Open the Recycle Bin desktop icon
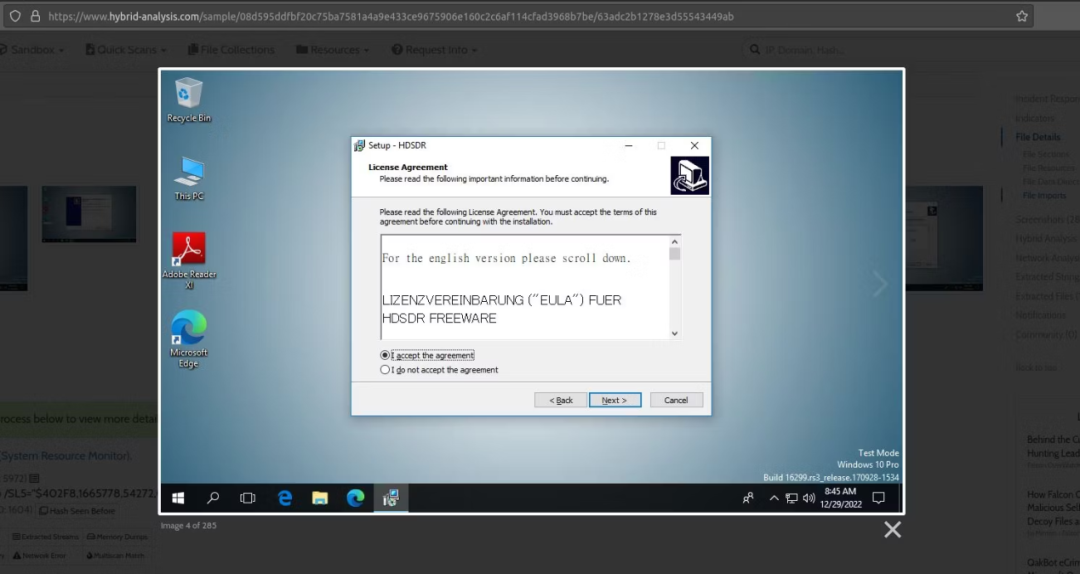1080x574 pixels. tap(189, 98)
